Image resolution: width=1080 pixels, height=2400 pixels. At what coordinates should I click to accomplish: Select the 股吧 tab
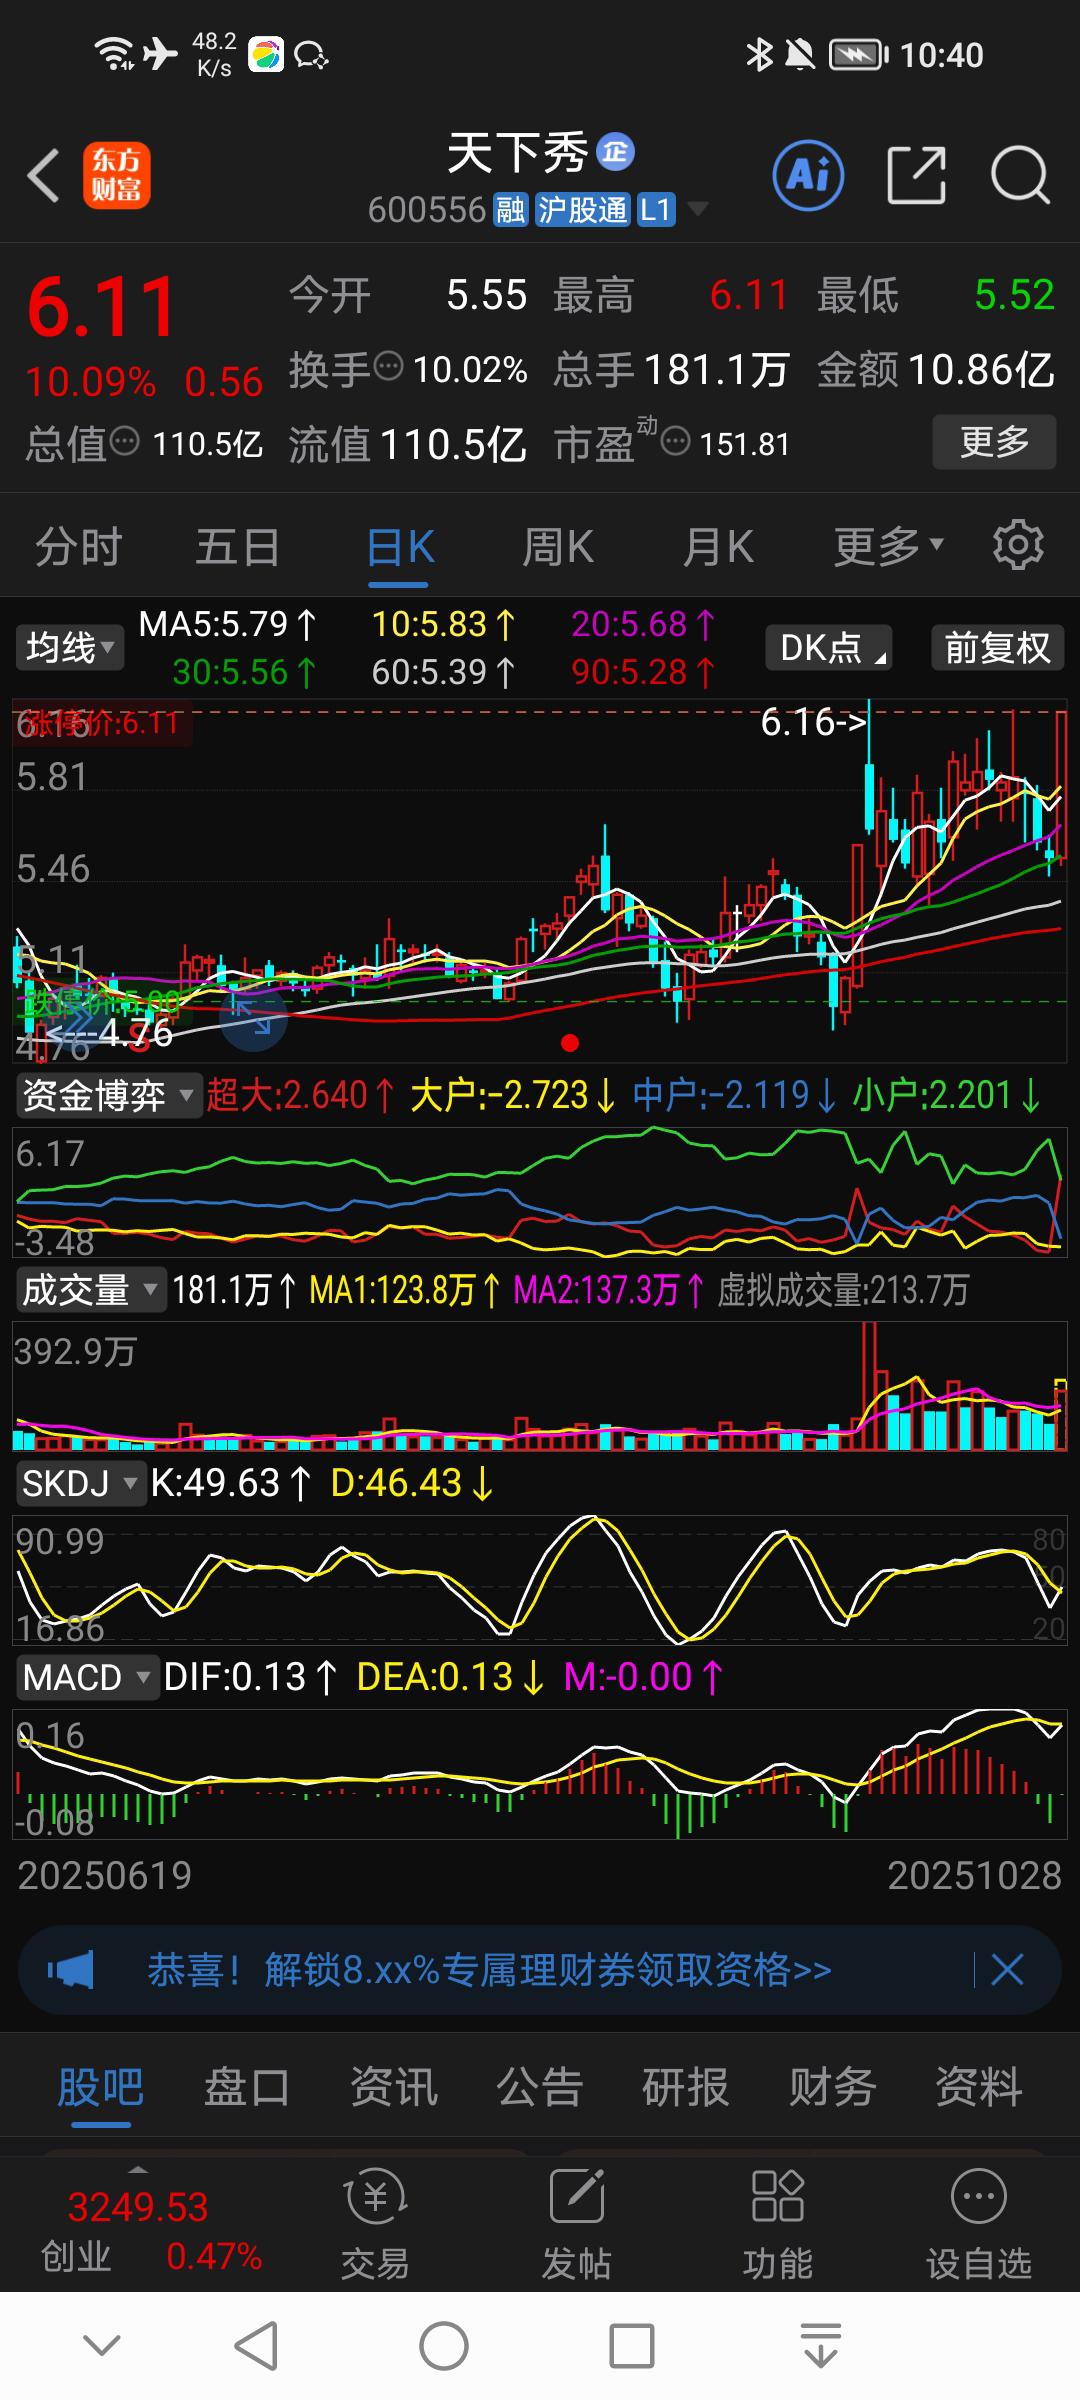coord(100,2087)
